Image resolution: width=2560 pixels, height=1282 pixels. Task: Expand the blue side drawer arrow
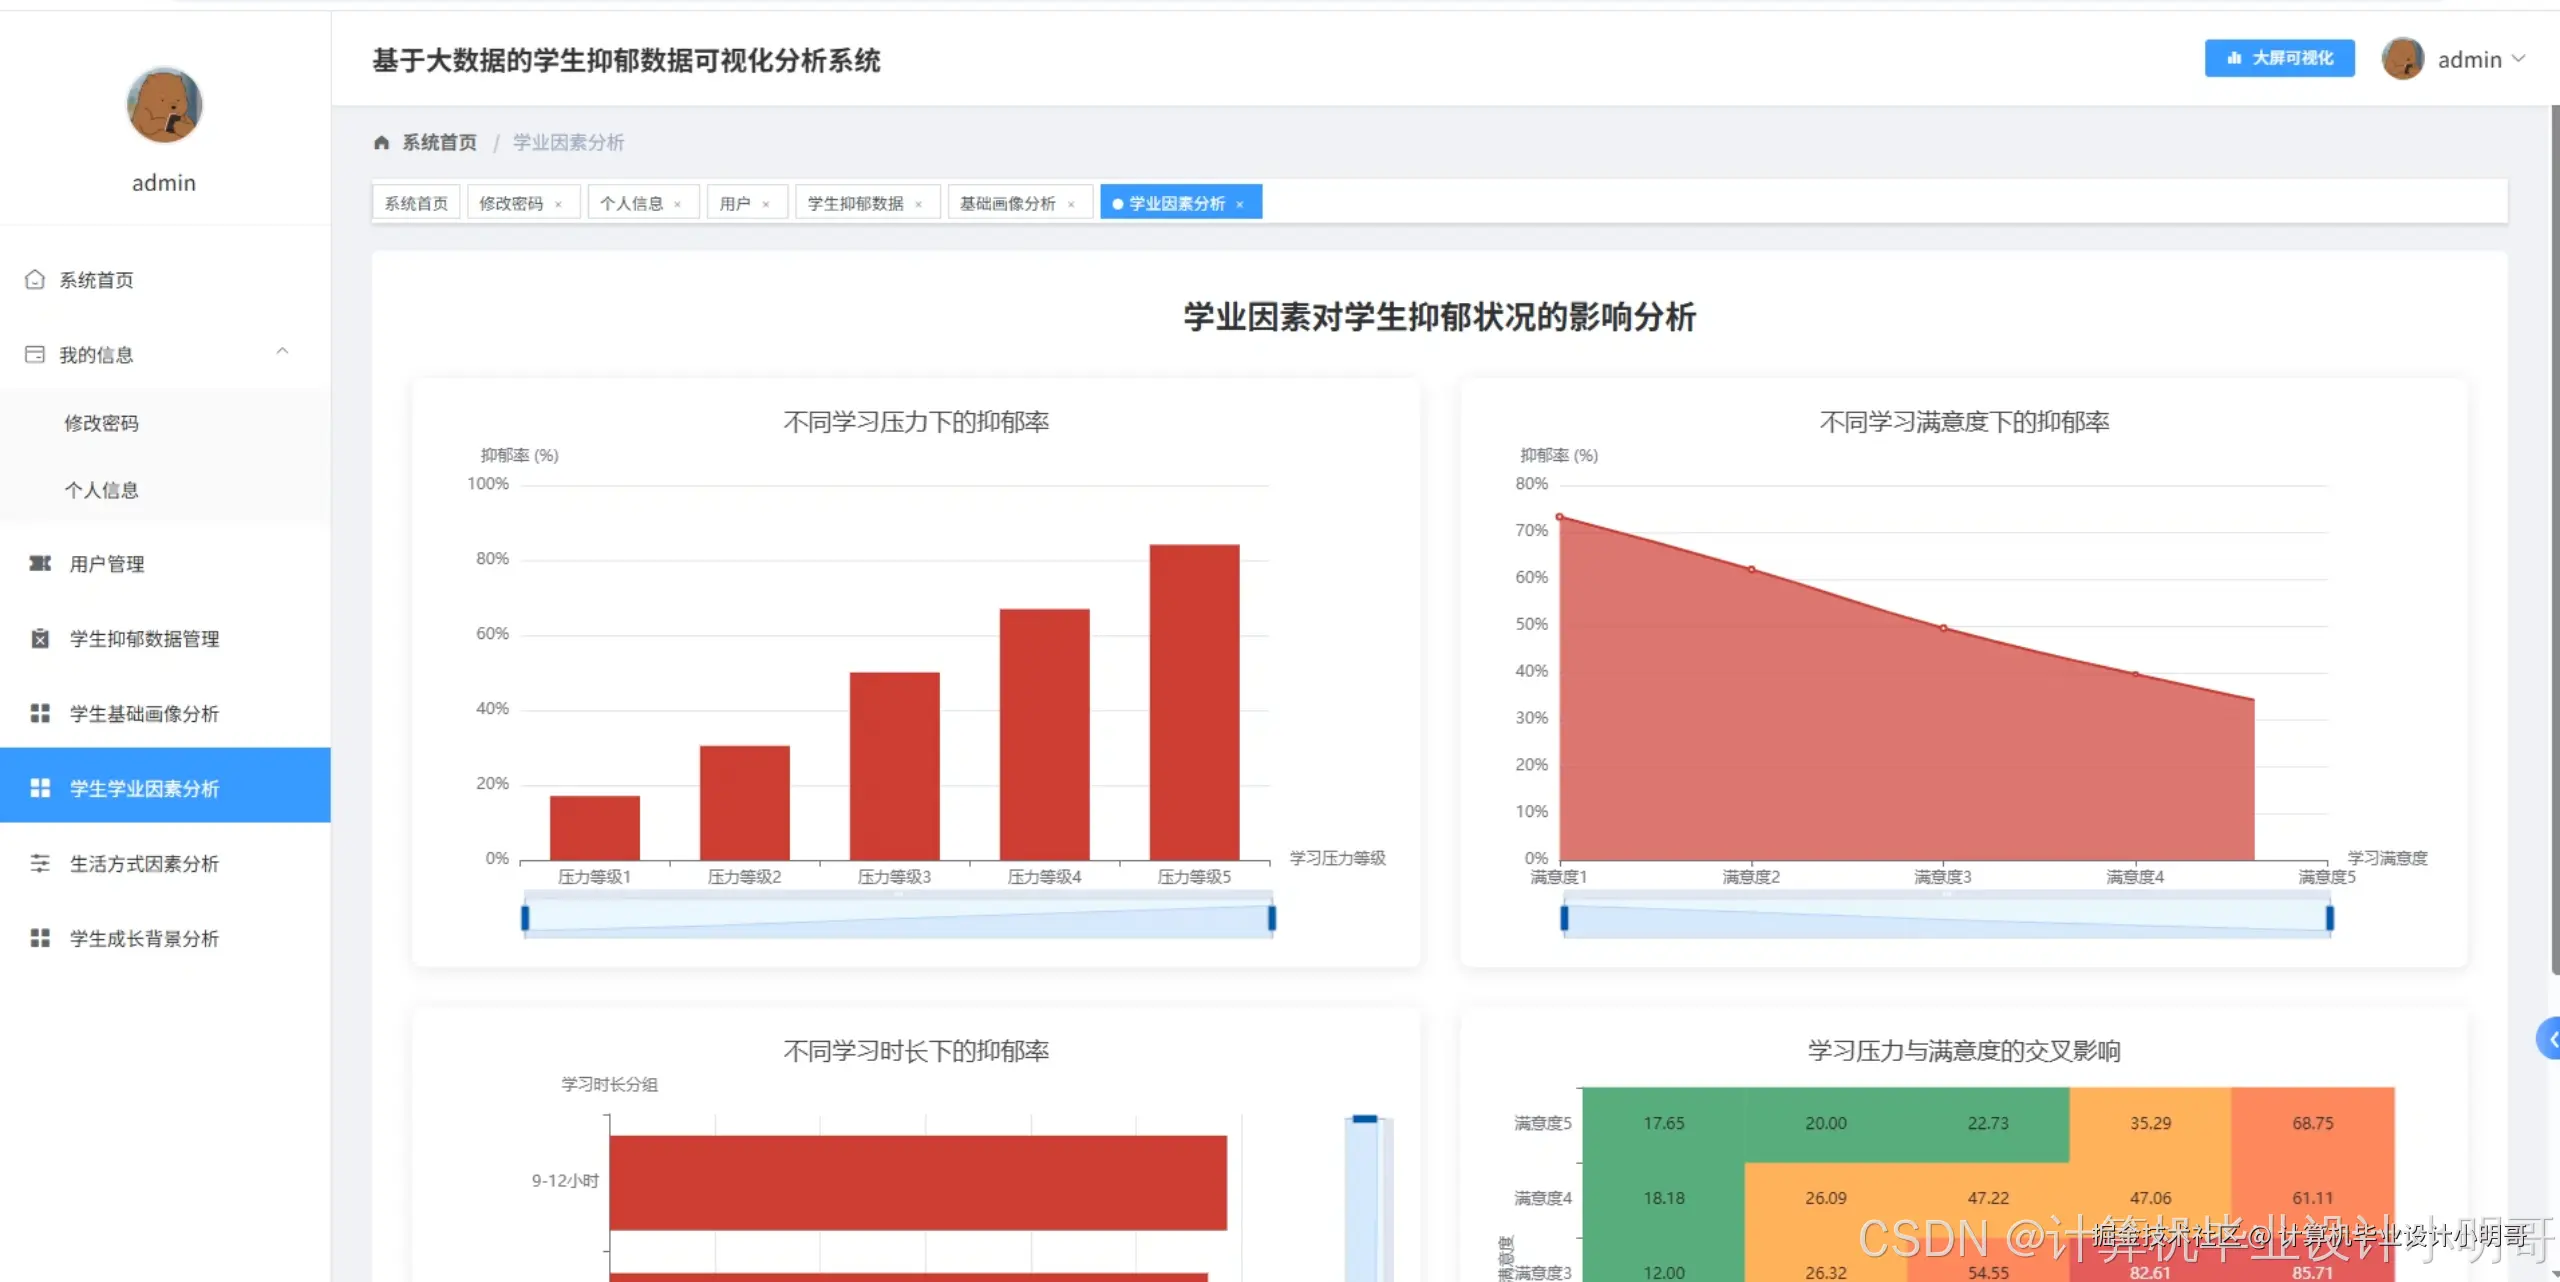point(2550,1039)
